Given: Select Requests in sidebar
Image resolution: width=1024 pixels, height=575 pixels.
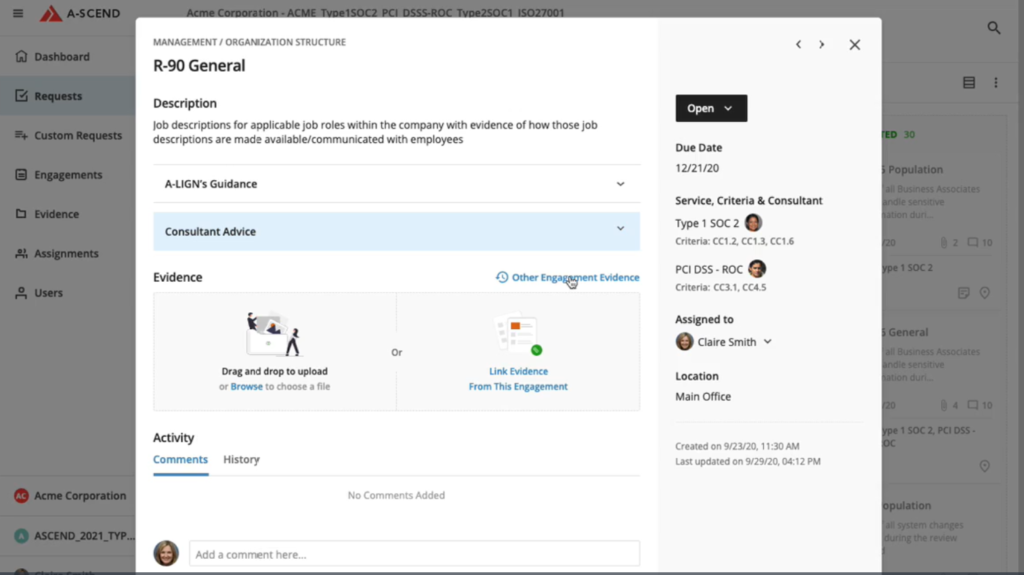Looking at the screenshot, I should [x=68, y=96].
